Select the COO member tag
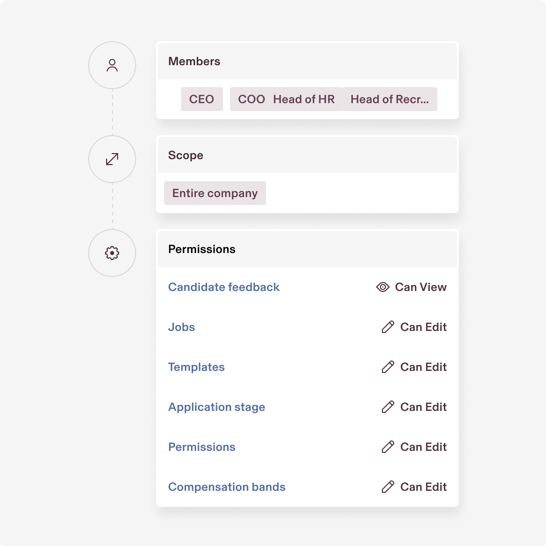Viewport: 546px width, 546px height. 251,99
